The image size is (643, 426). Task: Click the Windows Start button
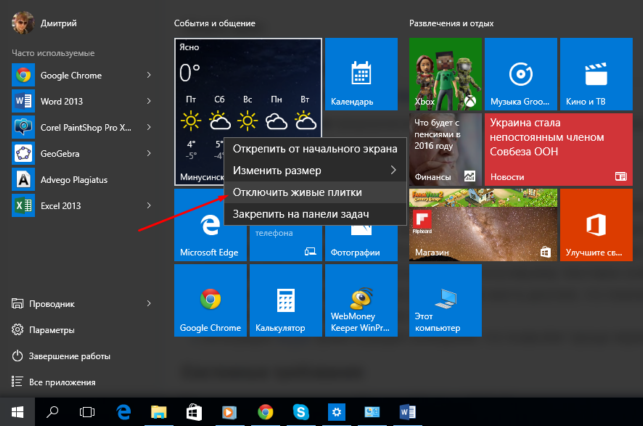click(17, 412)
